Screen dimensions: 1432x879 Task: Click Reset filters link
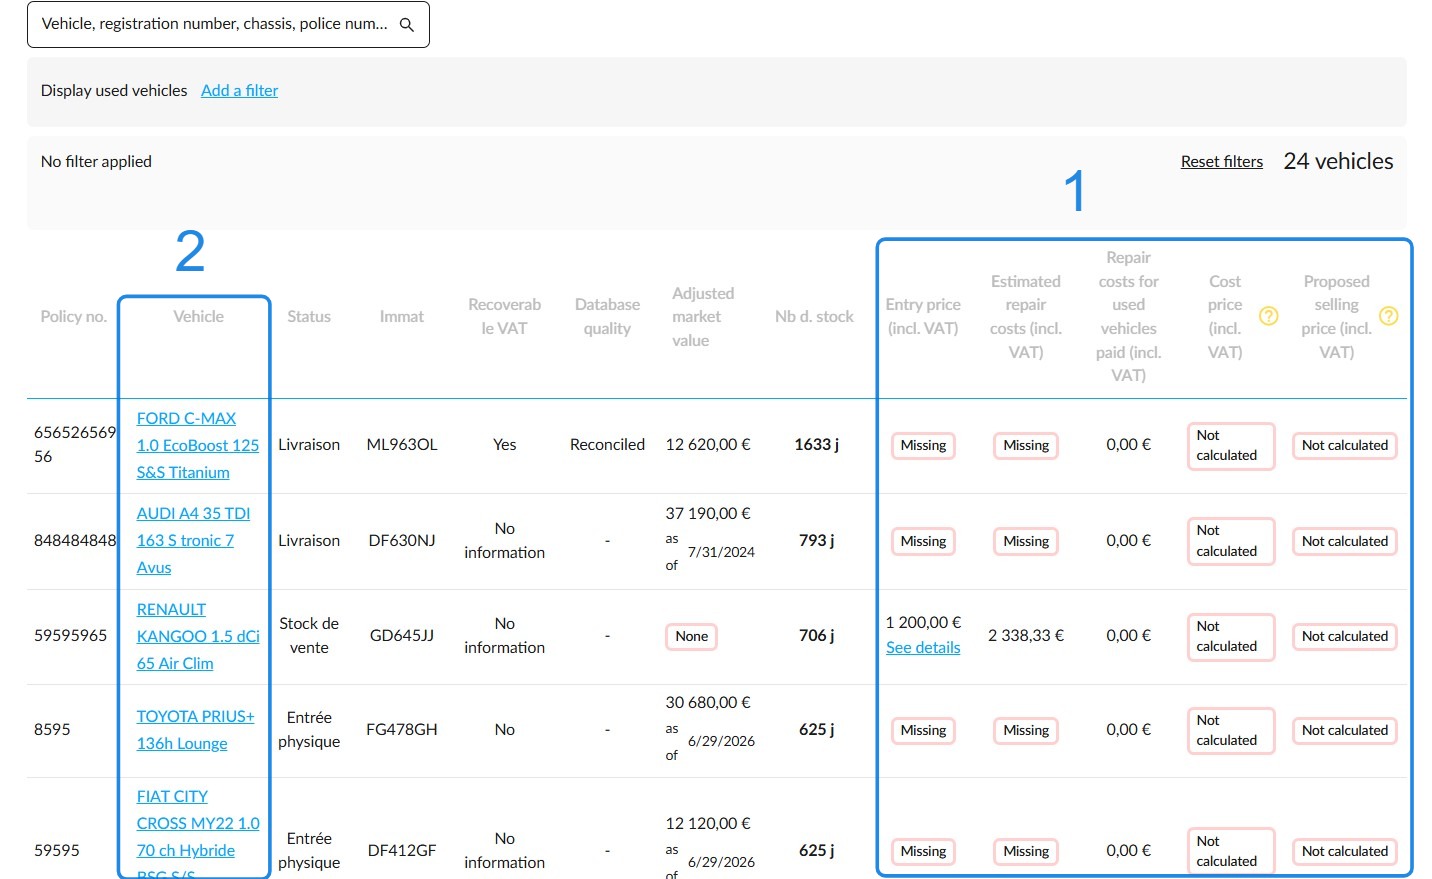1221,161
